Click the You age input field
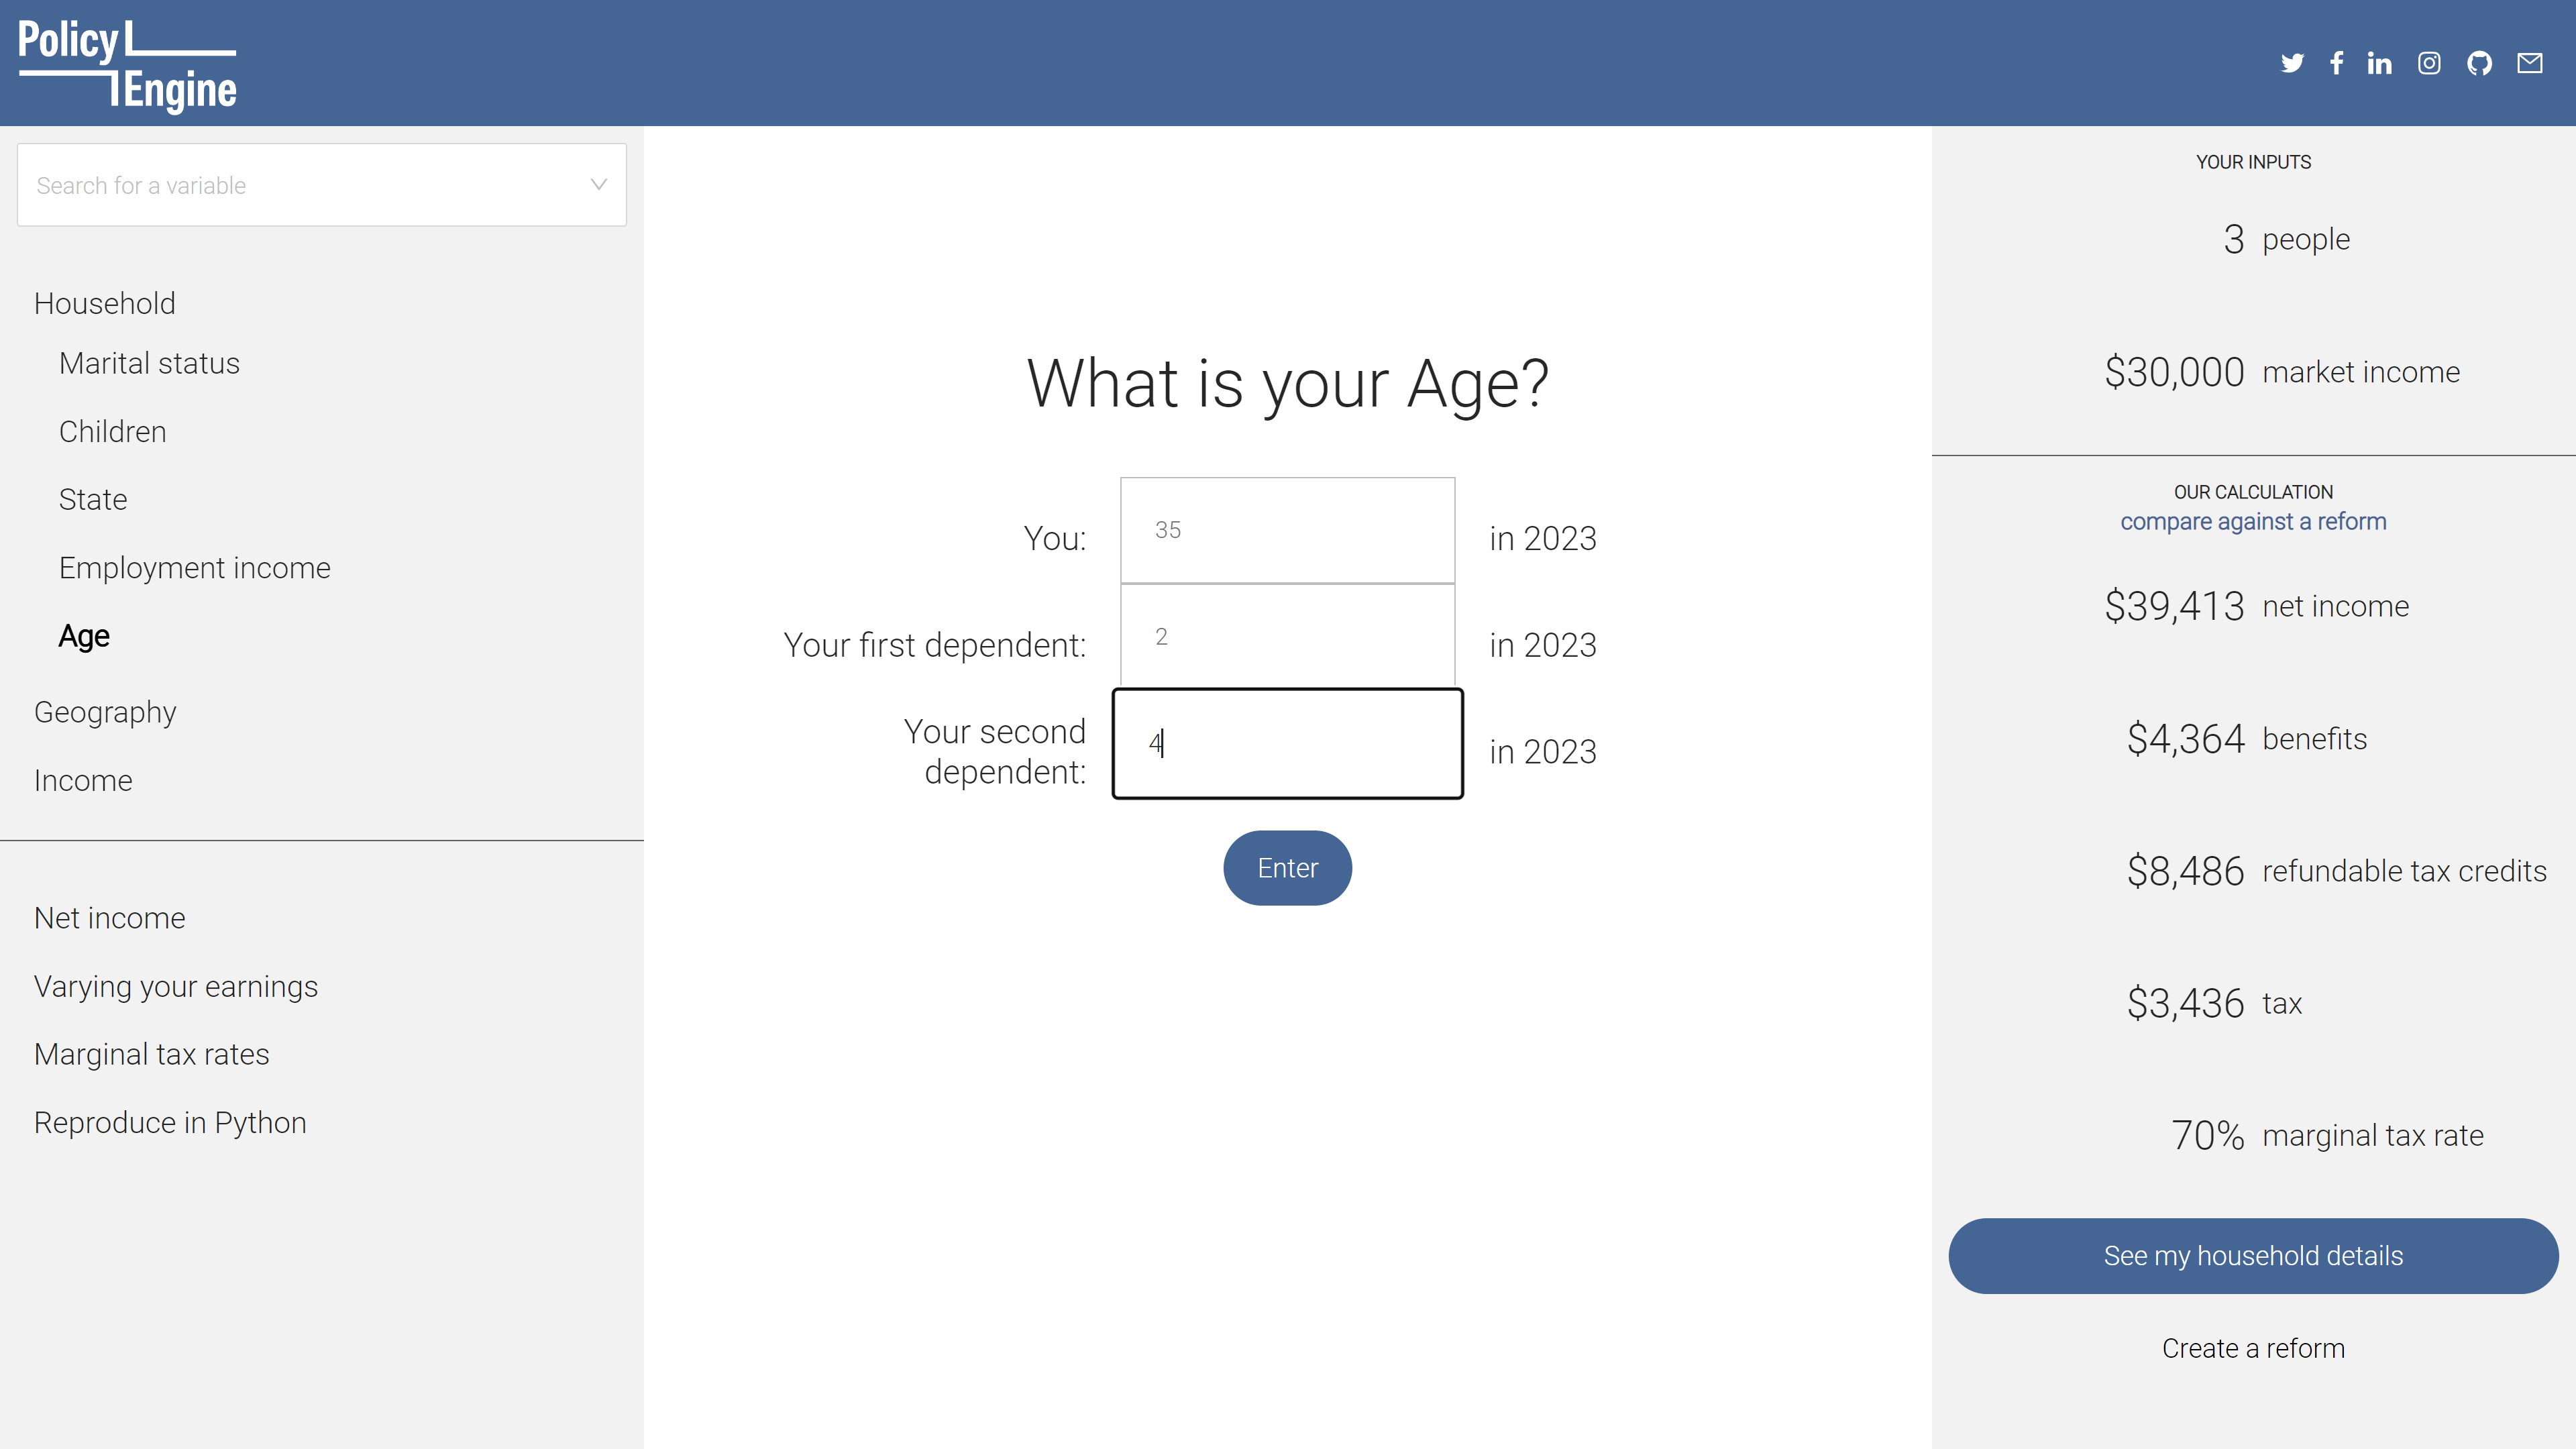Screen dimensions: 2576x1449 [x=1287, y=530]
